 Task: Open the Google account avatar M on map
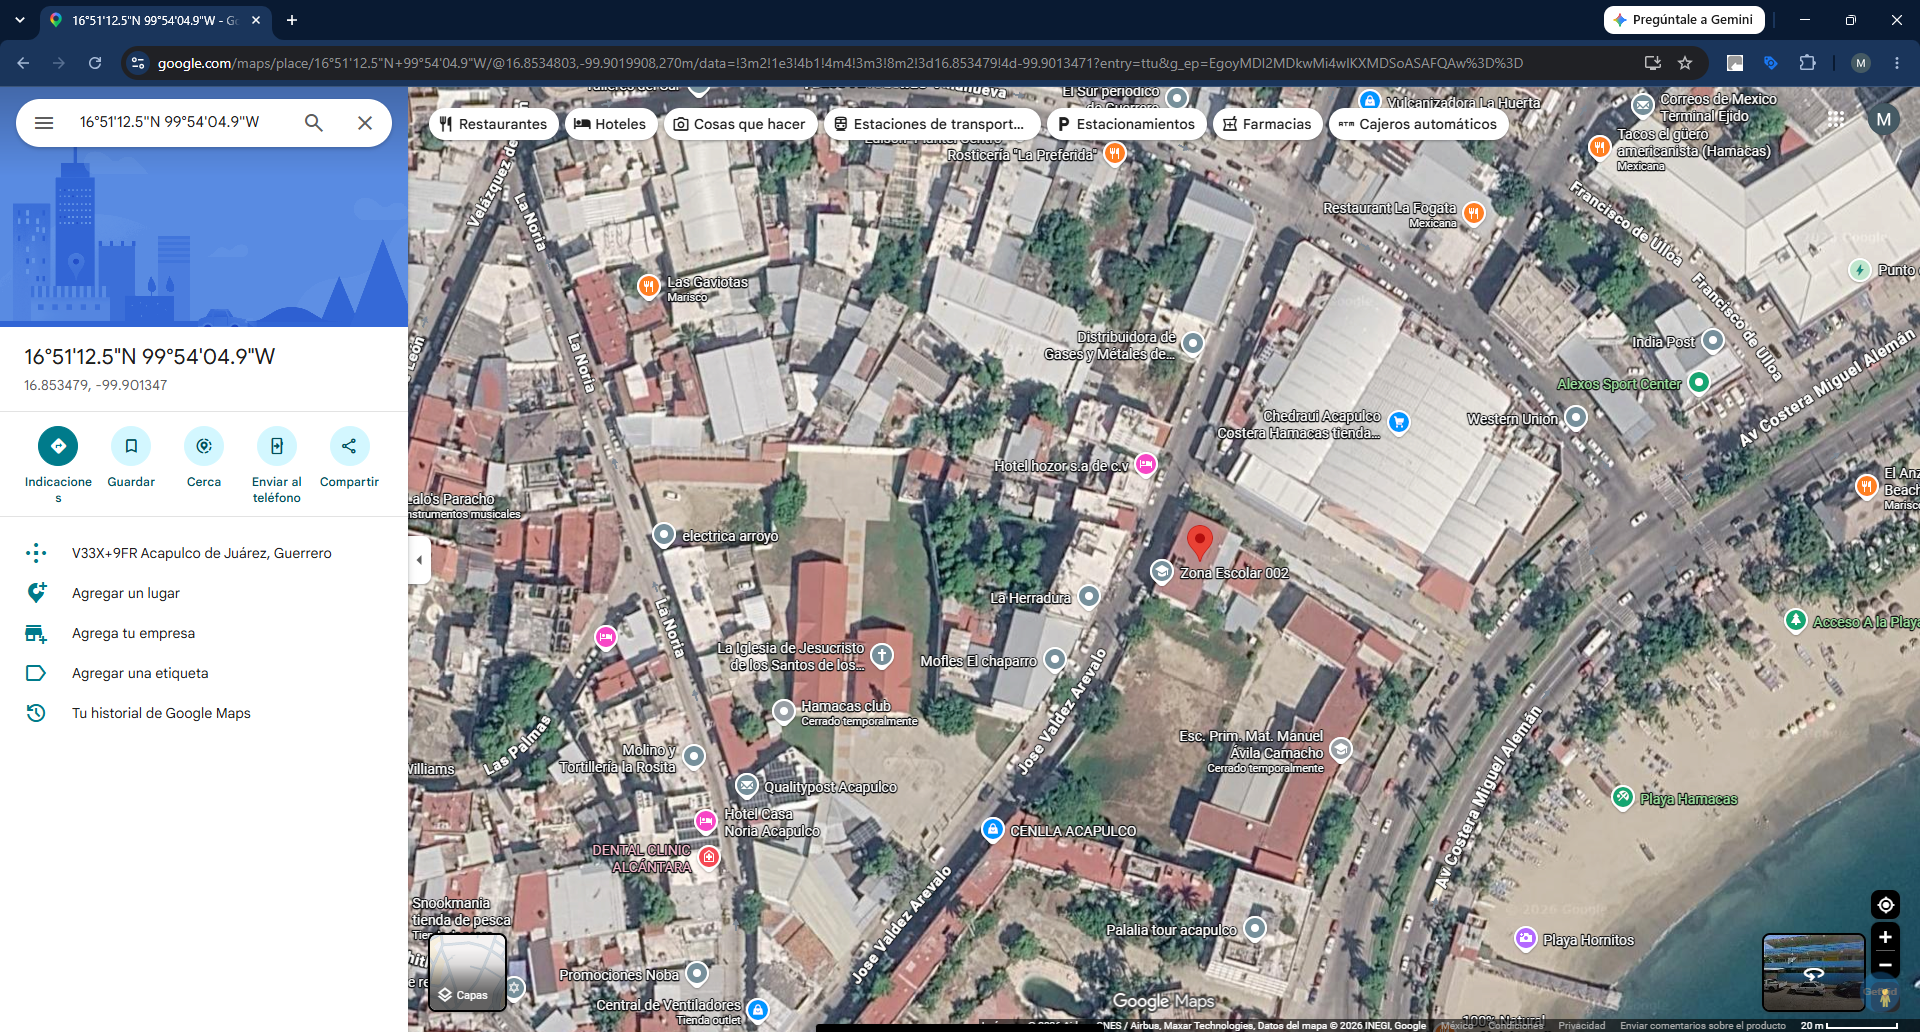click(1884, 119)
